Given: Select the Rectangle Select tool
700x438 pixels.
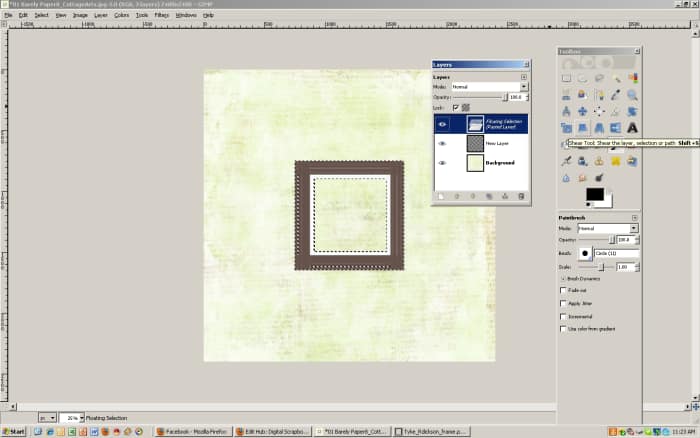Looking at the screenshot, I should (x=566, y=78).
